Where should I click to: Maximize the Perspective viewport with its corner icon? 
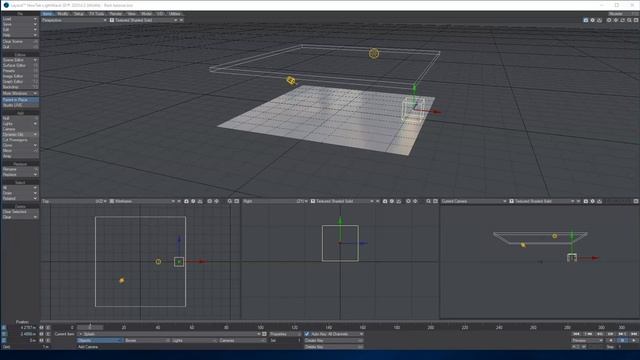636,20
